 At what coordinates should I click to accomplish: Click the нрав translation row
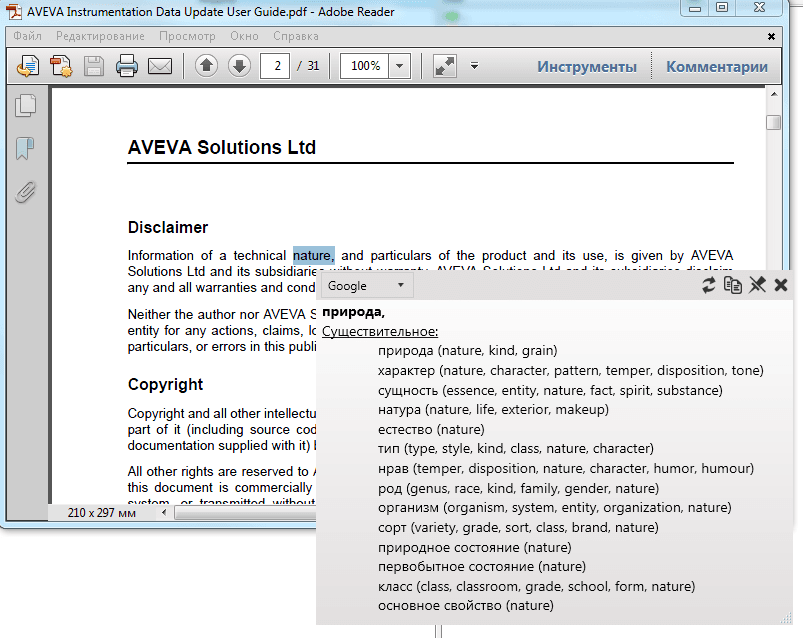566,469
